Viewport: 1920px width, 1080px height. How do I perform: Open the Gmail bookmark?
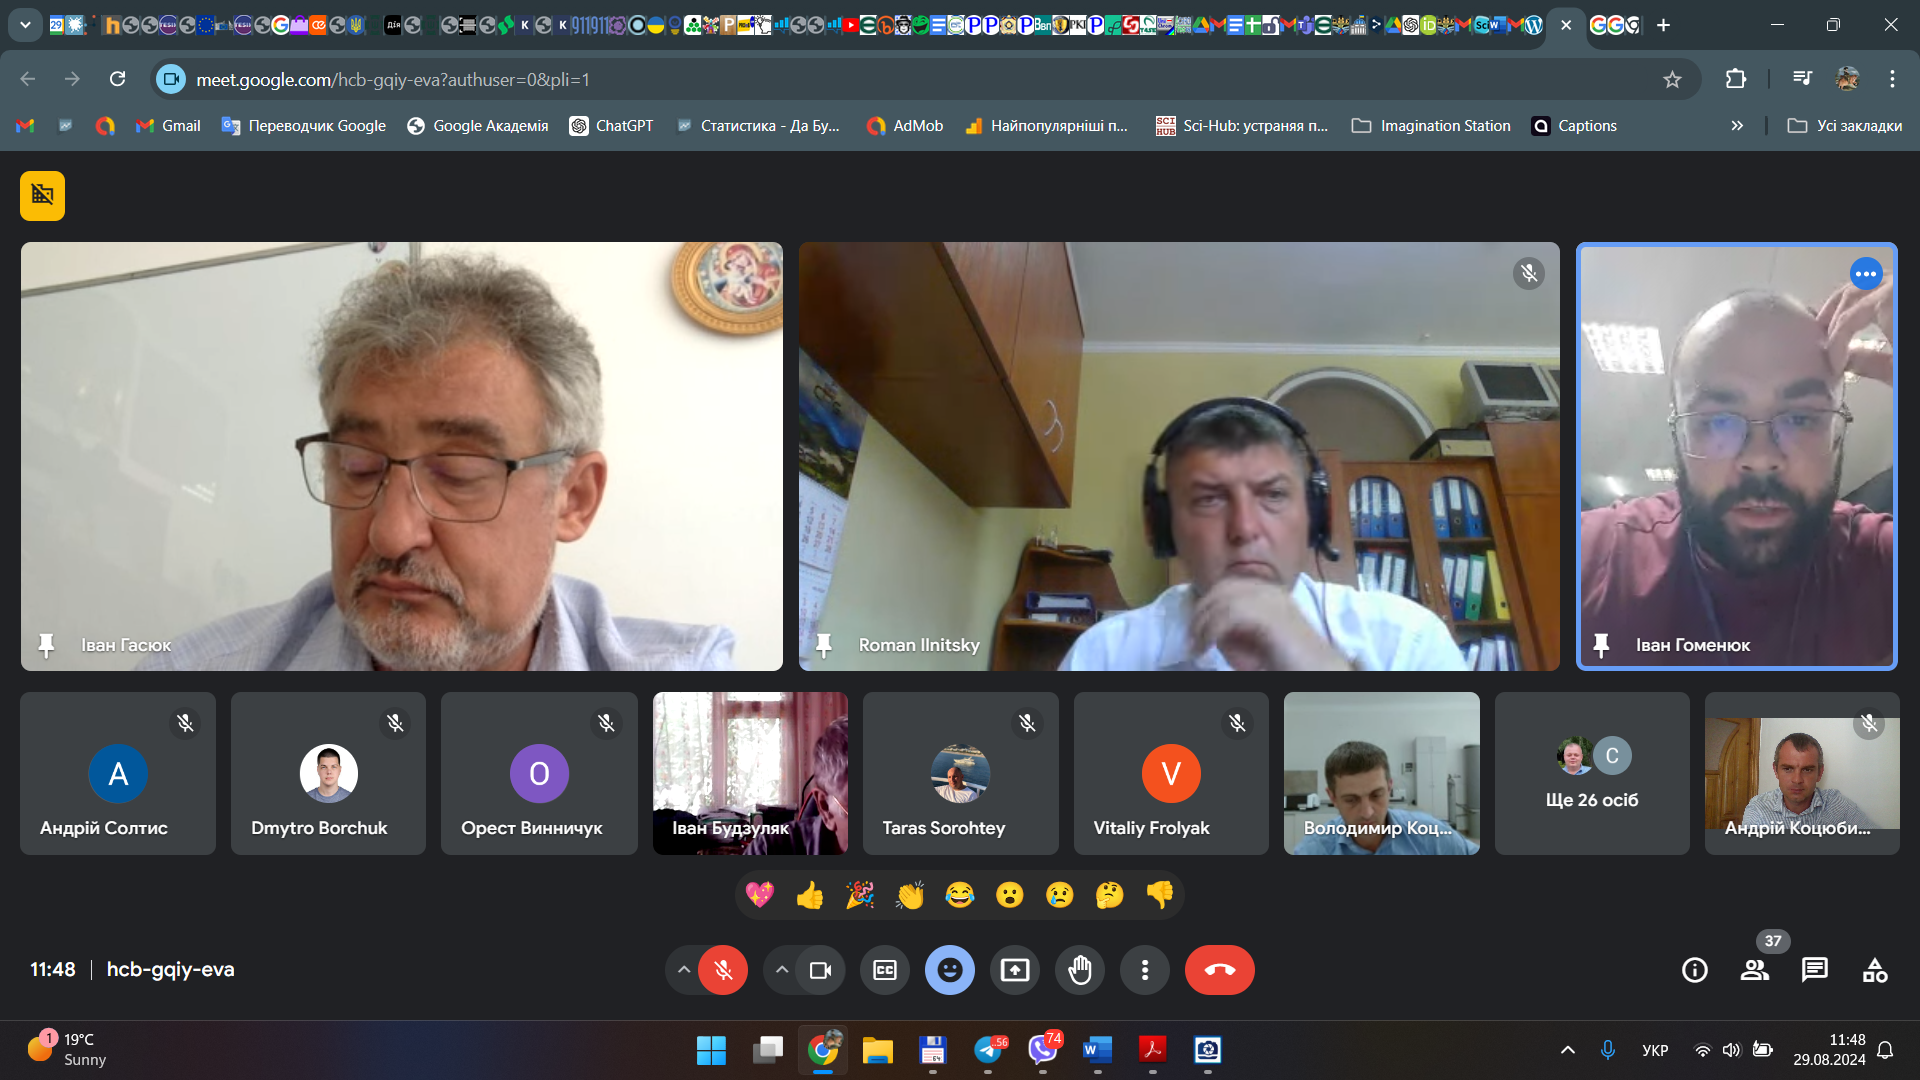169,126
